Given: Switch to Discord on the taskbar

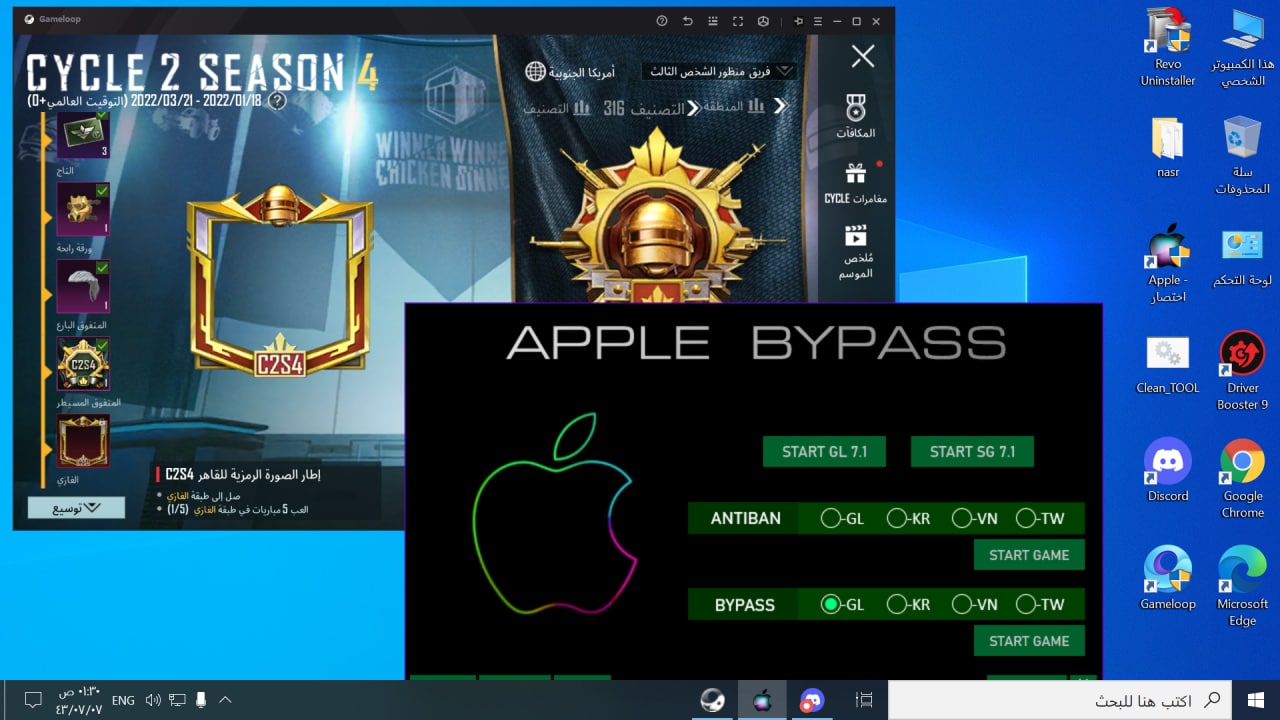Looking at the screenshot, I should (x=812, y=700).
